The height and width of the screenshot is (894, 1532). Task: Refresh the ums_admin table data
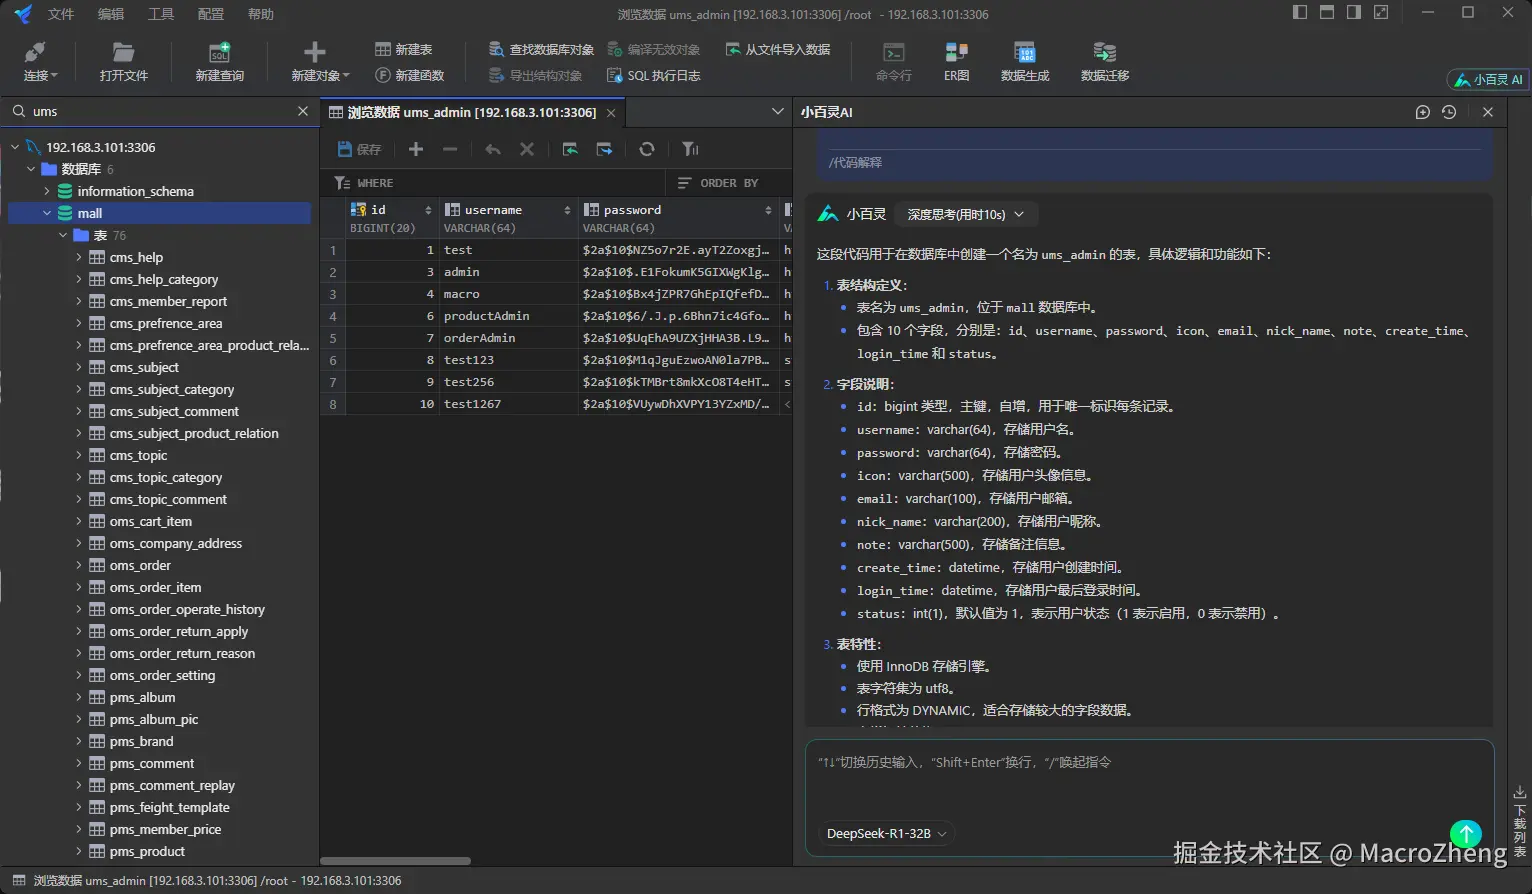coord(647,149)
